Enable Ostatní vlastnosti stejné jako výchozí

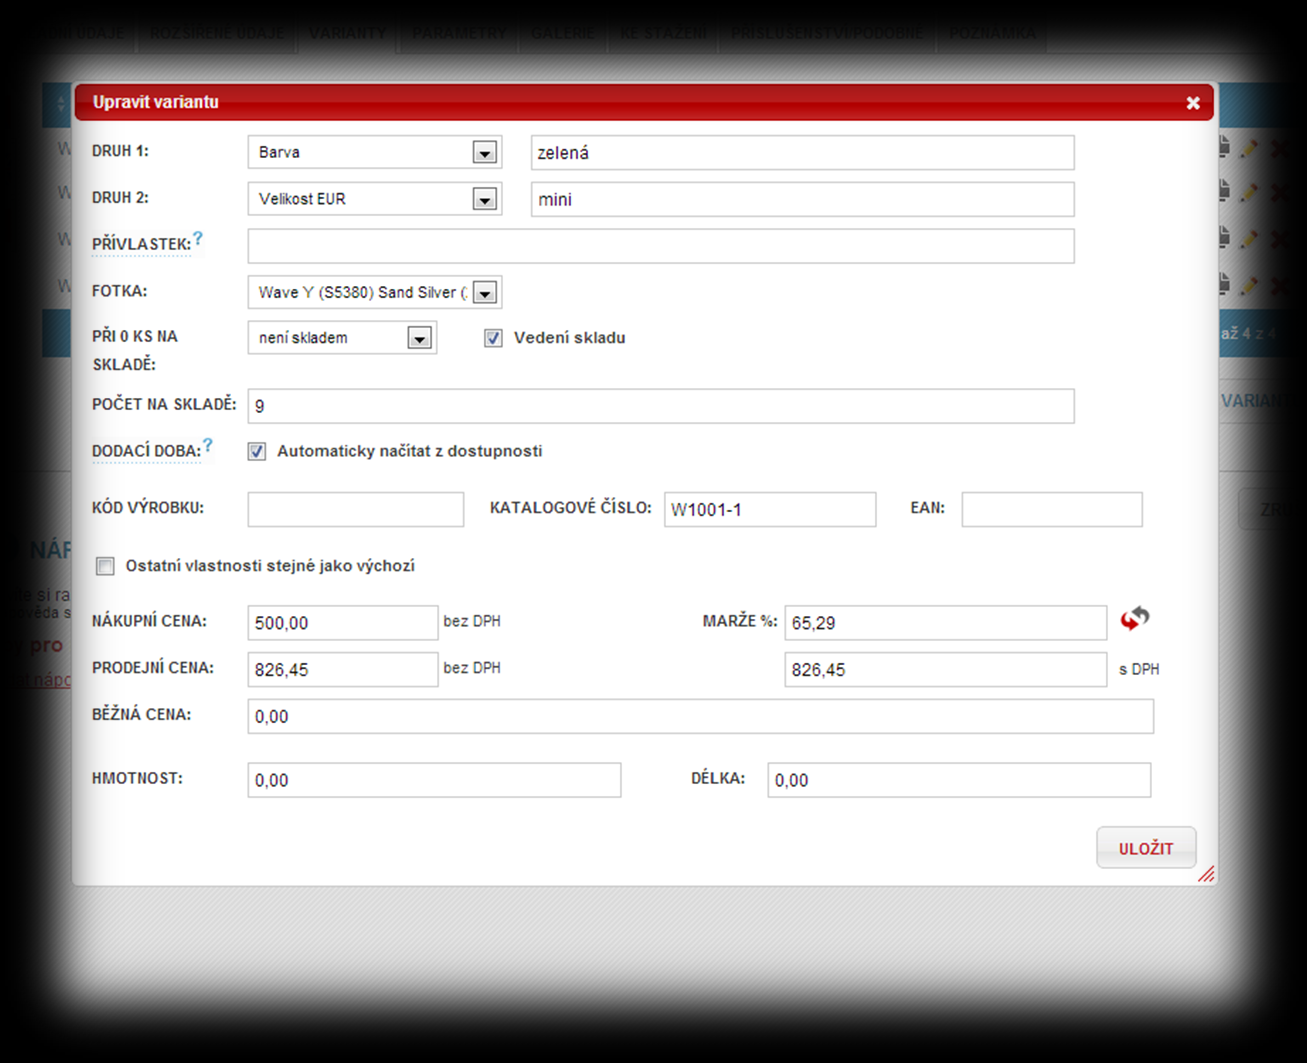(105, 566)
